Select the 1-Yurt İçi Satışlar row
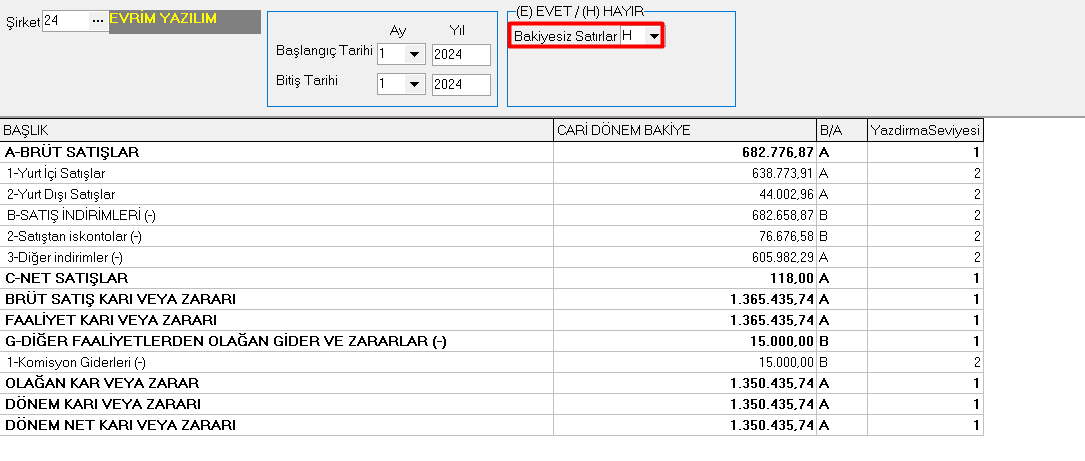 pyautogui.click(x=492, y=173)
